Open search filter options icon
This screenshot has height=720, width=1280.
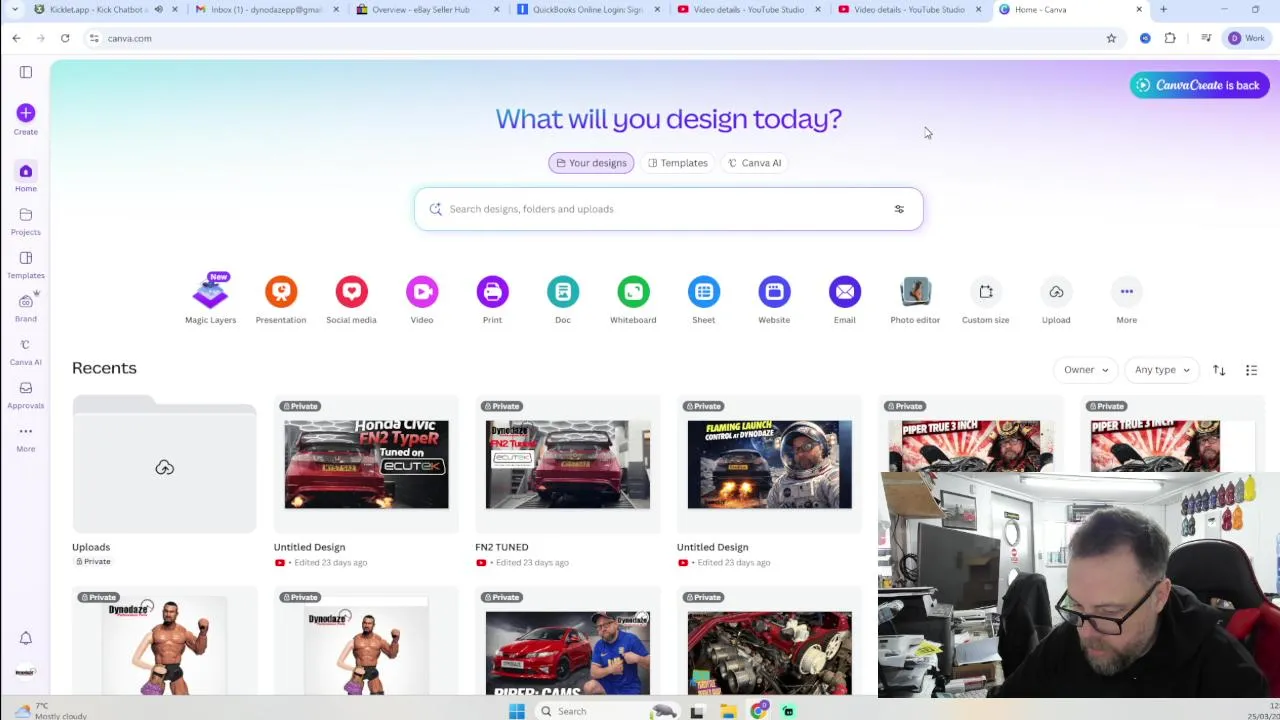[x=899, y=209]
